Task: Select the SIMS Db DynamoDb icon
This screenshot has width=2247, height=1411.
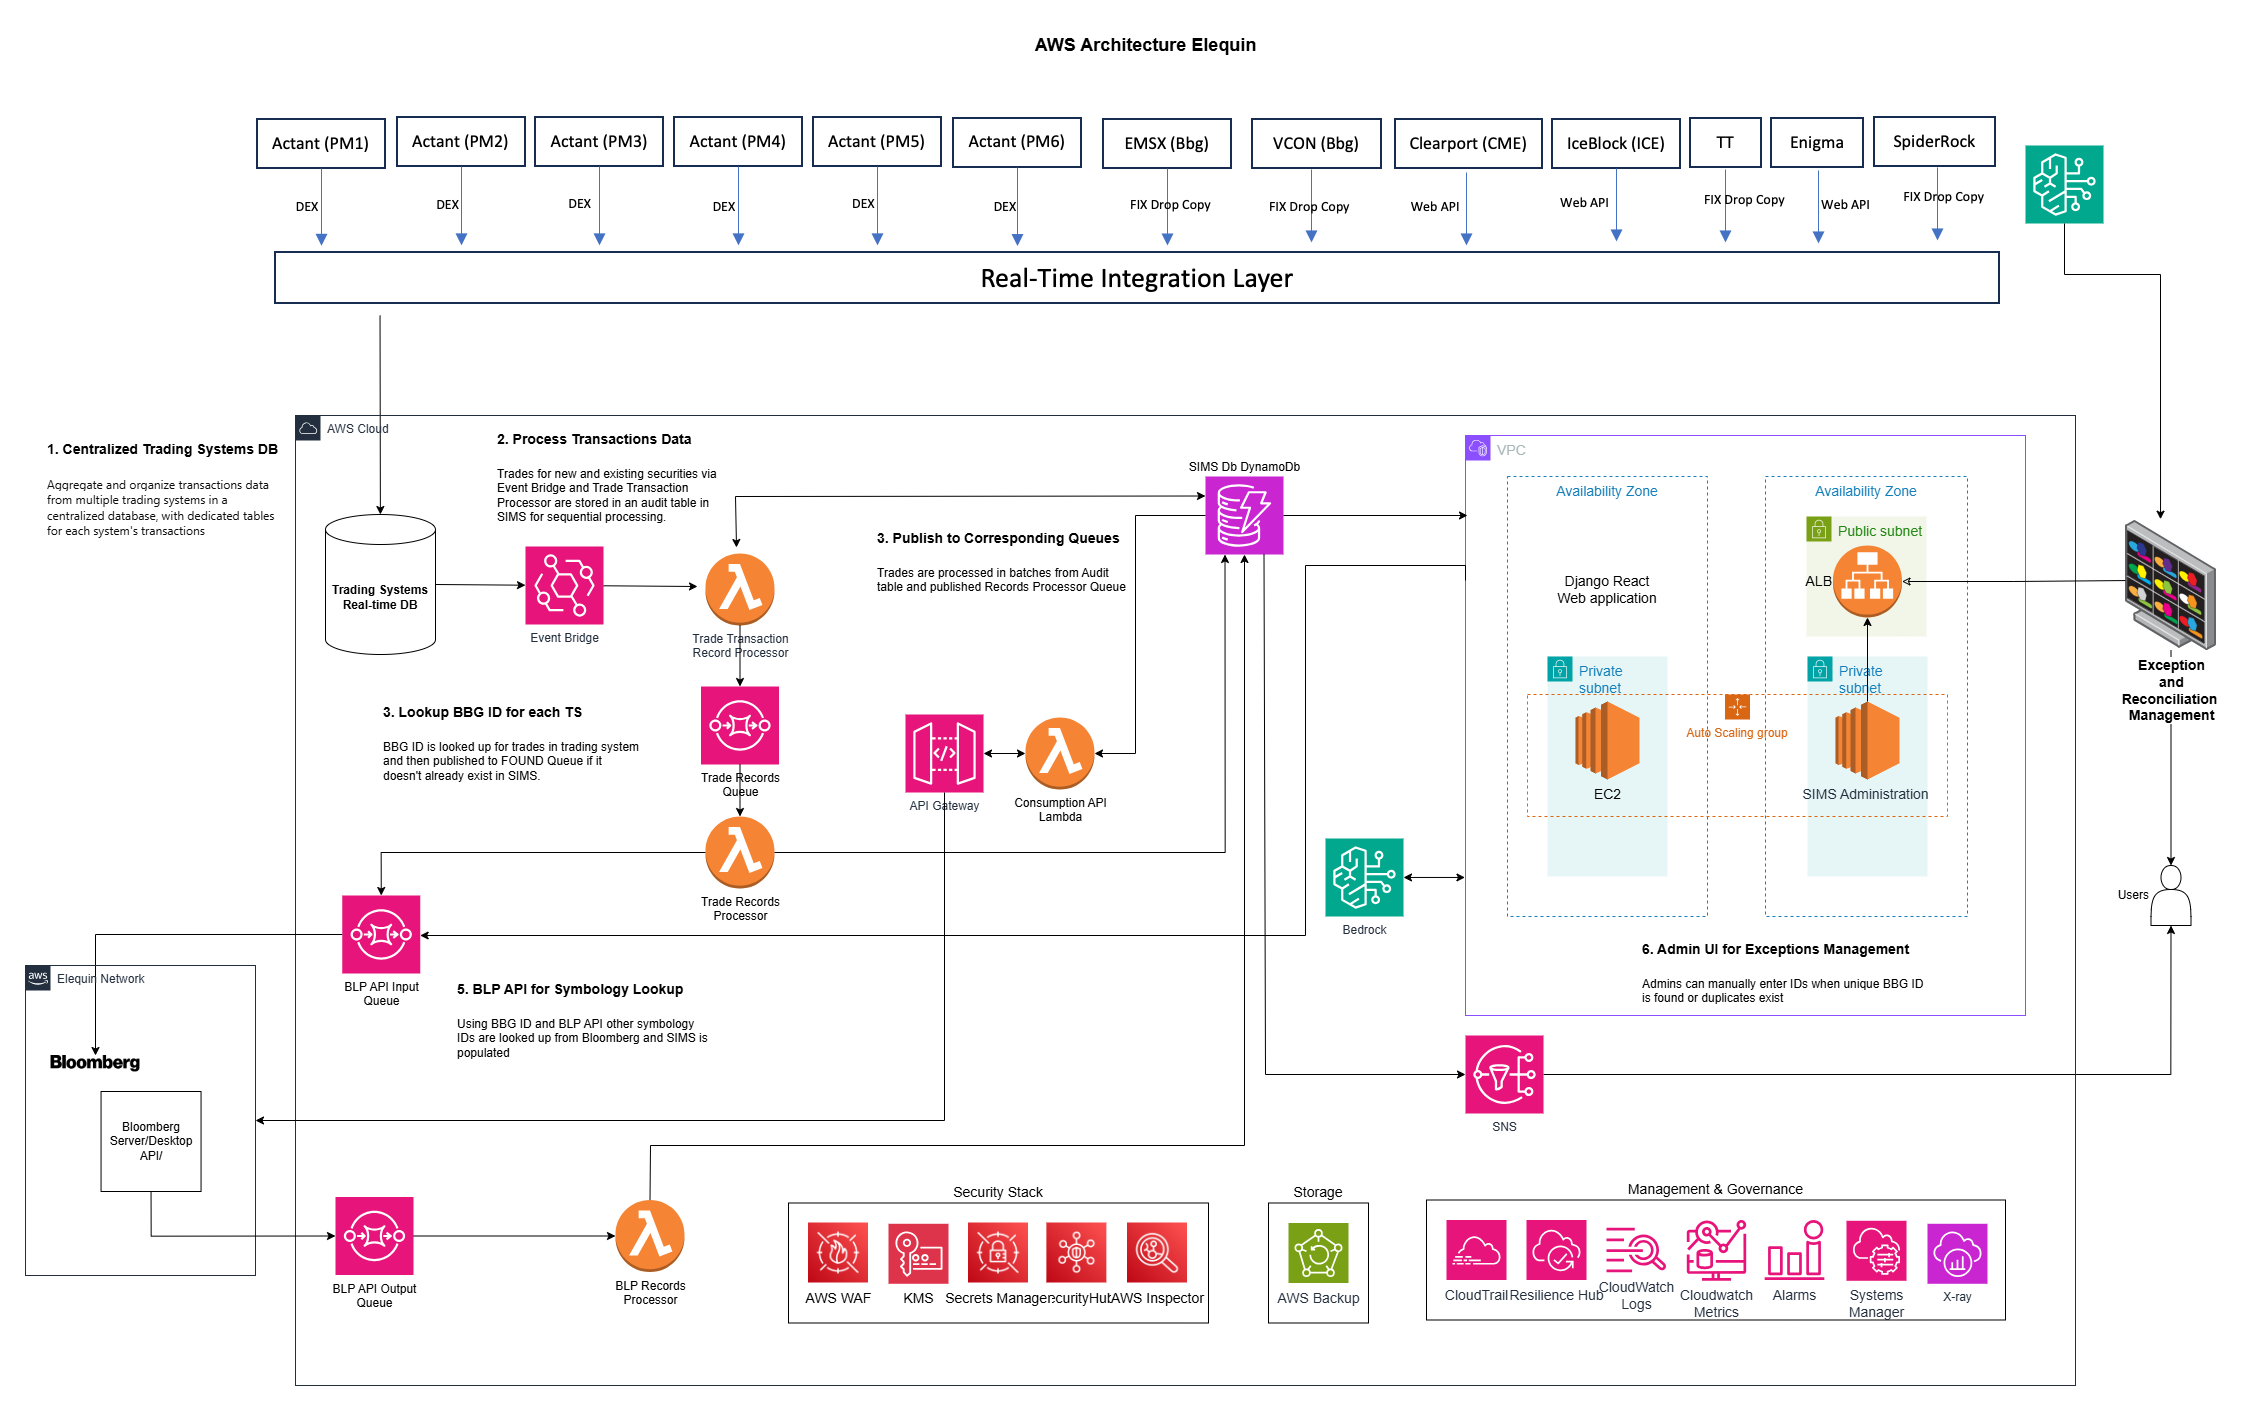Action: point(1243,515)
